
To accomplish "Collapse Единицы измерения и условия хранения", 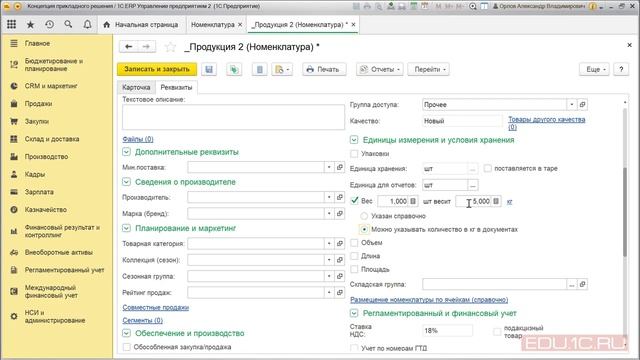I will point(354,140).
